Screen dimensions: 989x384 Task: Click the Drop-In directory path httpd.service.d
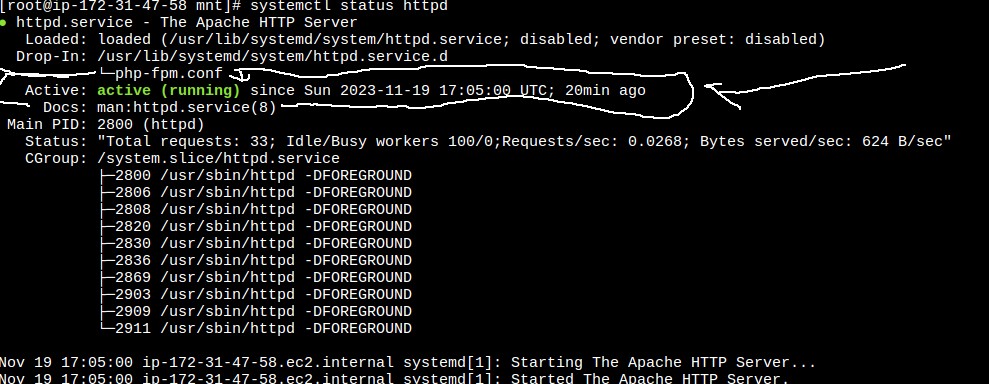[x=272, y=56]
